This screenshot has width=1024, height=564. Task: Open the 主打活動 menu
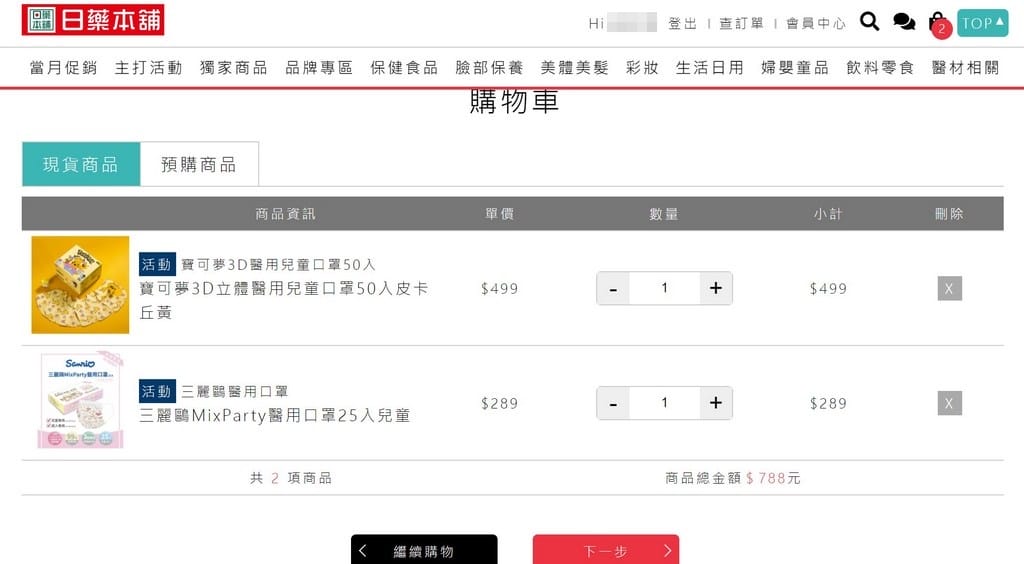click(148, 67)
